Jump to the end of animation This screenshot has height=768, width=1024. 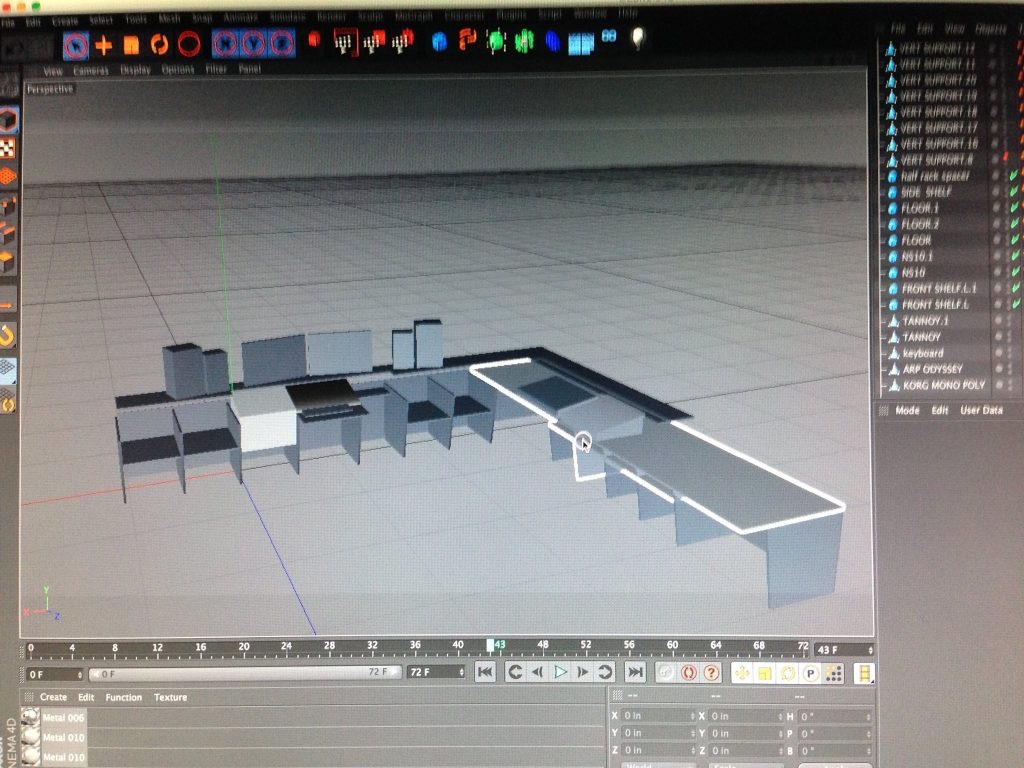point(635,672)
